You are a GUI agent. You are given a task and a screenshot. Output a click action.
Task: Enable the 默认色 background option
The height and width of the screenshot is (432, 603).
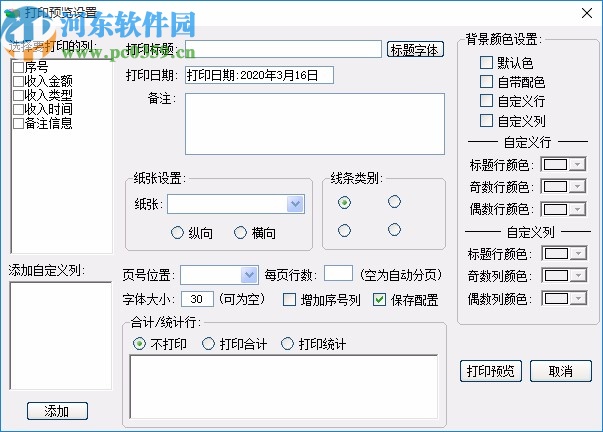tap(486, 62)
